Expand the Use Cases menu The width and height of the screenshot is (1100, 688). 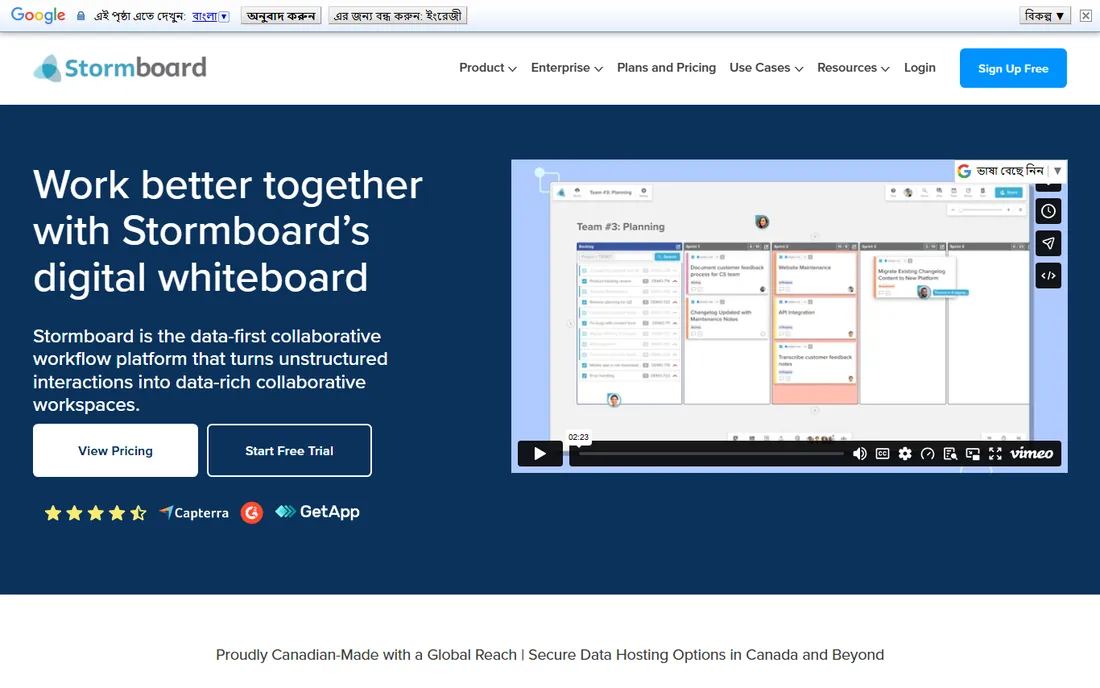[766, 68]
